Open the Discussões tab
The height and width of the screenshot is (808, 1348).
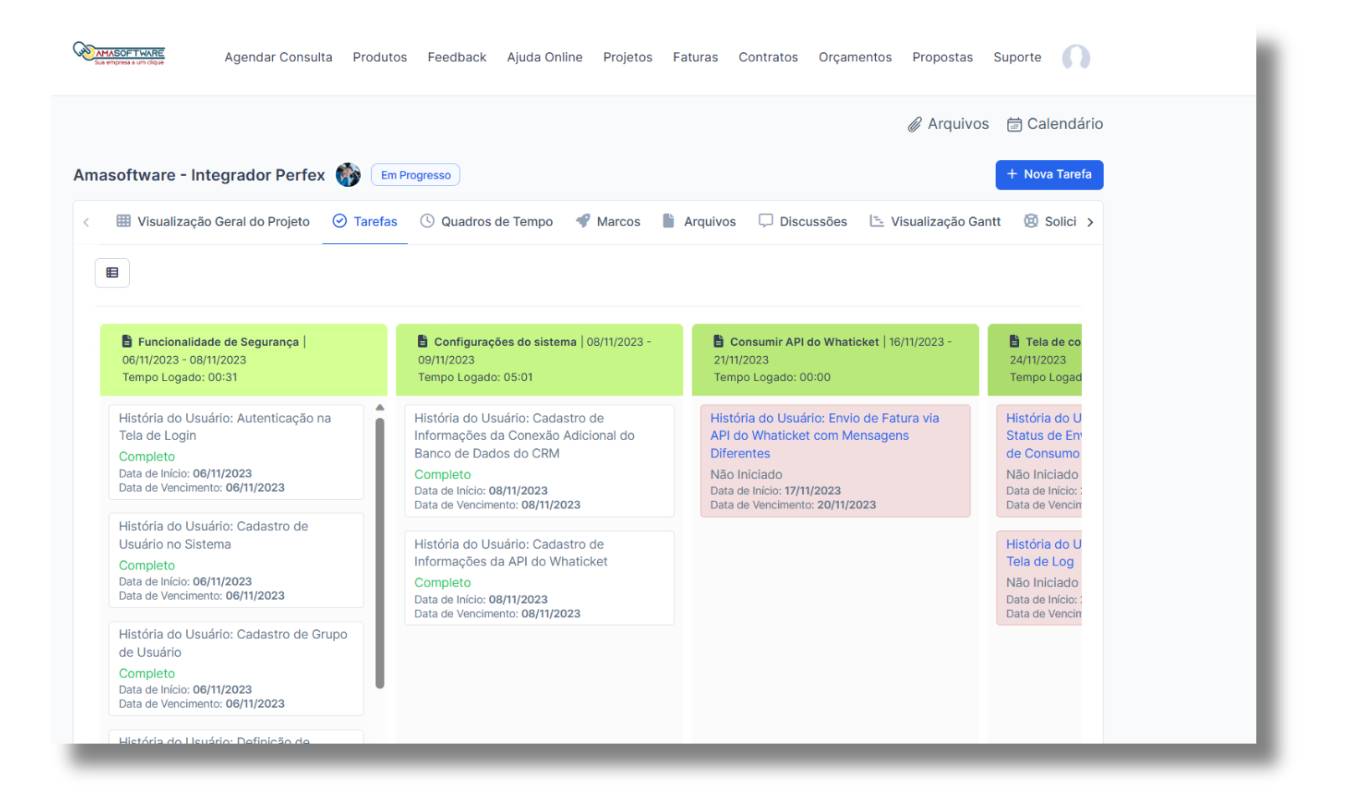point(802,222)
